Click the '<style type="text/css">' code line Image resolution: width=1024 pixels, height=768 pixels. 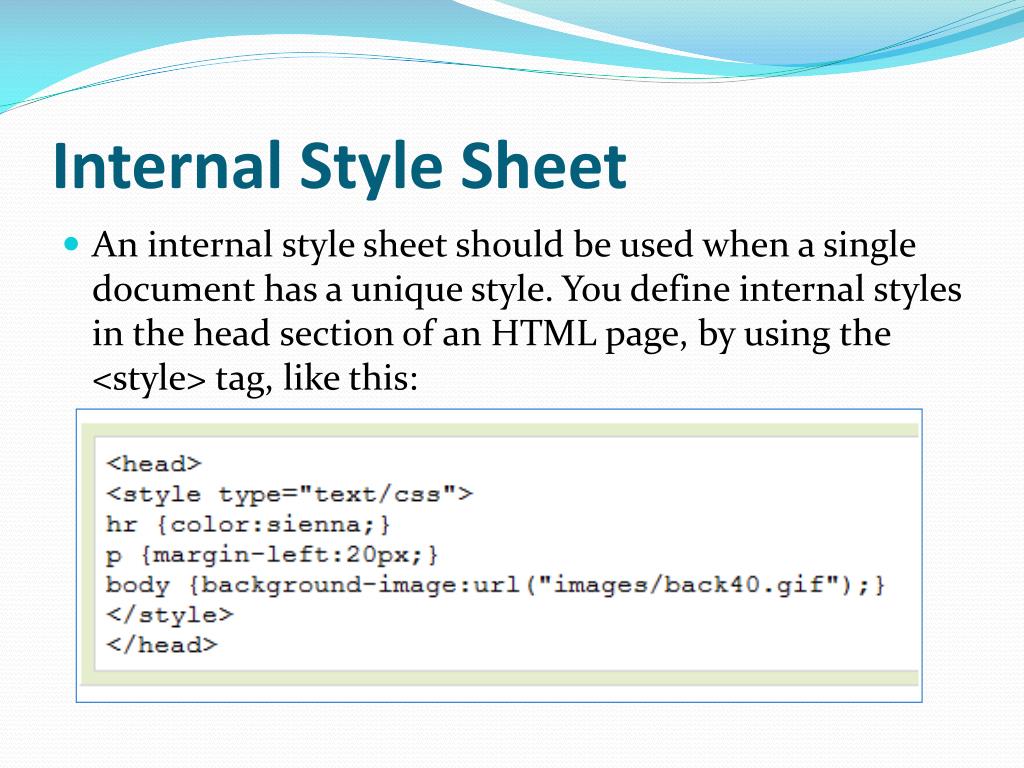(x=289, y=494)
